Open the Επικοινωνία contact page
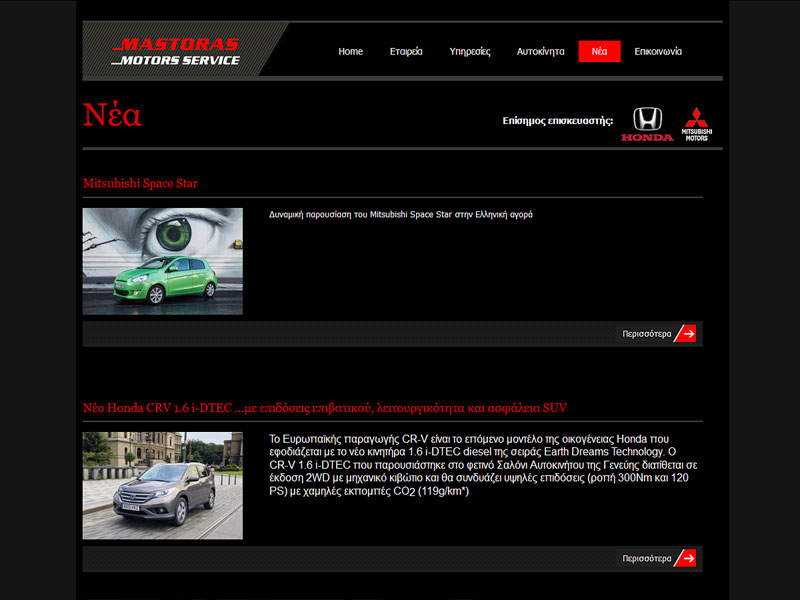800x600 pixels. pyautogui.click(x=658, y=52)
